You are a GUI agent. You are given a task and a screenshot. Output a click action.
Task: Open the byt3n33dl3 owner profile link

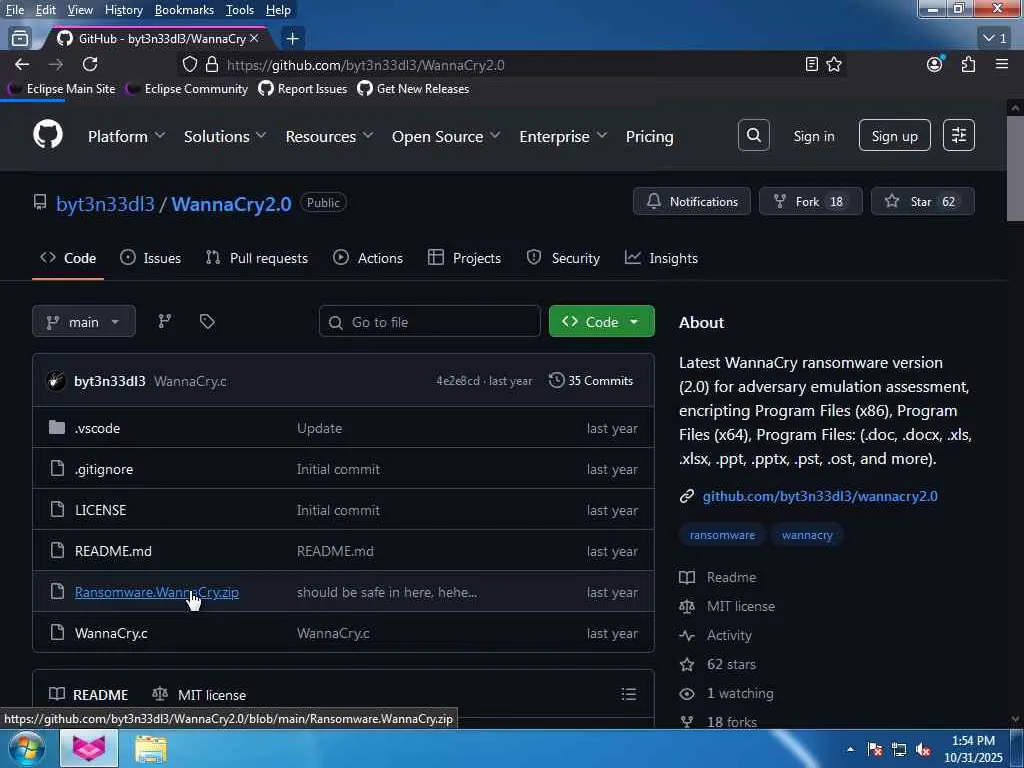click(105, 204)
